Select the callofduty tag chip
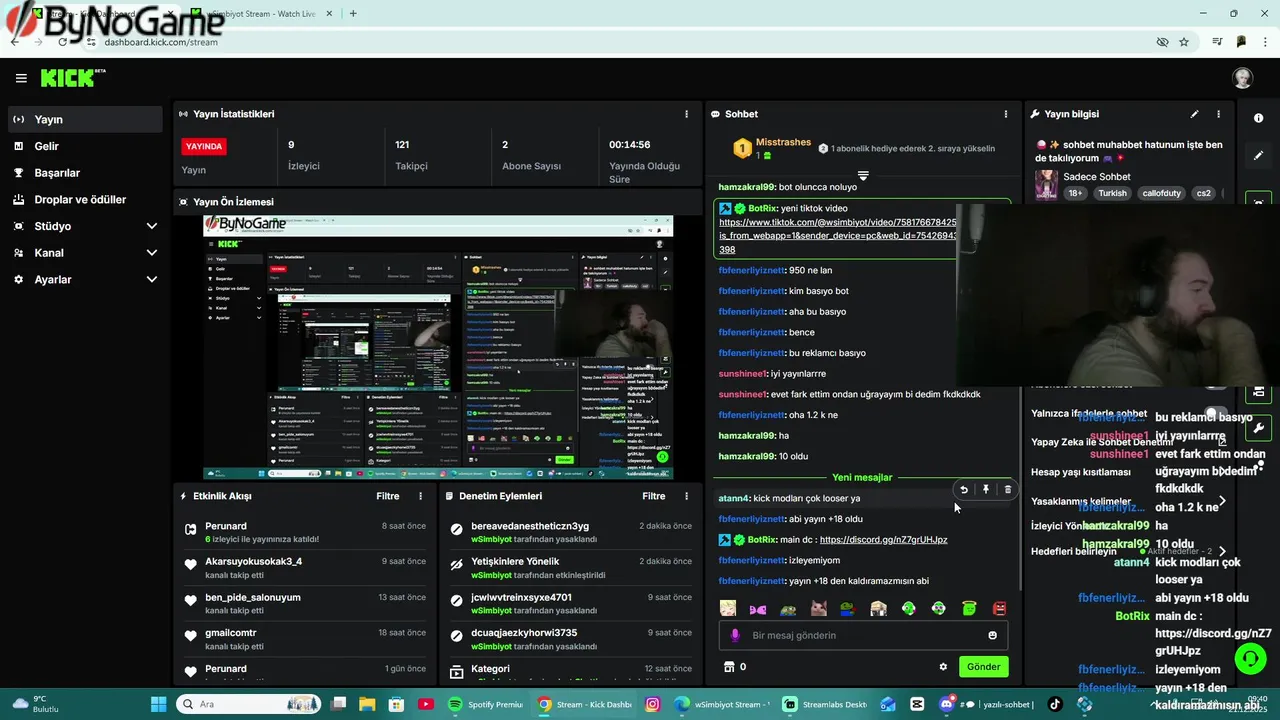 [x=1161, y=193]
